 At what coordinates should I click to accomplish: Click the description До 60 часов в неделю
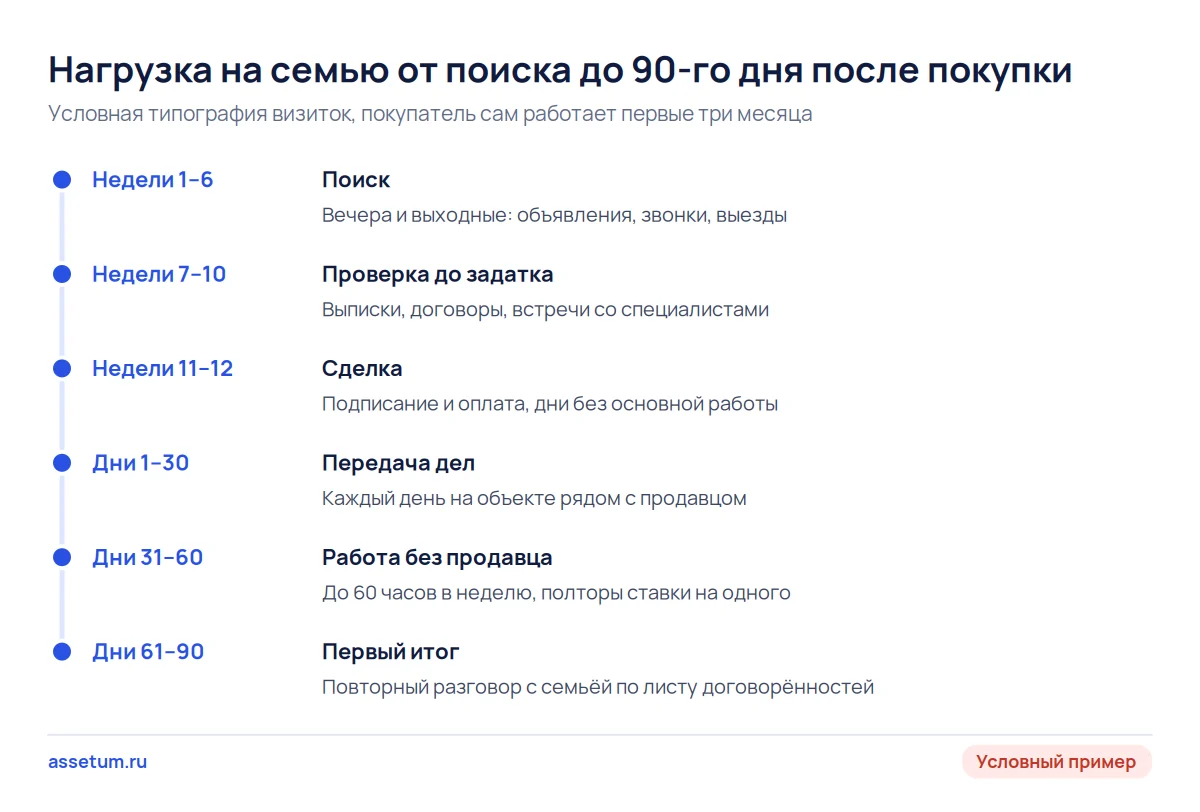pyautogui.click(x=556, y=593)
